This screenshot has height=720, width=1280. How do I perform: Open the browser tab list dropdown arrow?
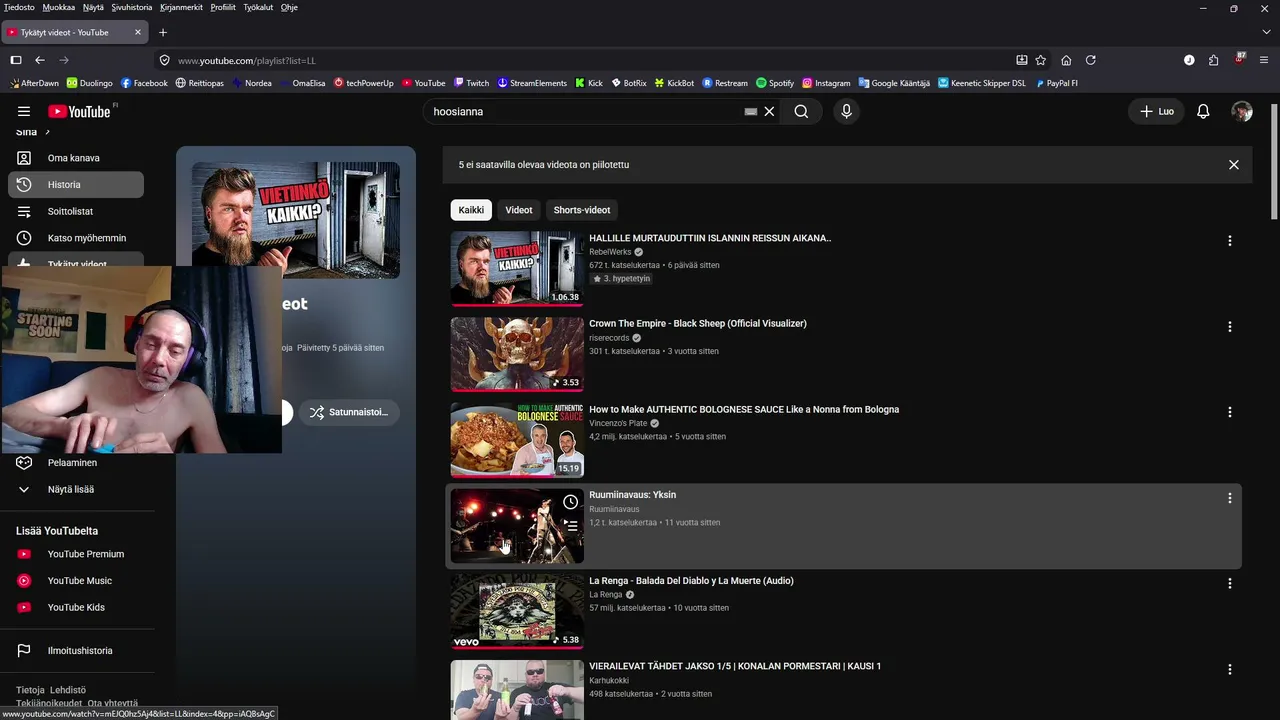(x=1266, y=32)
